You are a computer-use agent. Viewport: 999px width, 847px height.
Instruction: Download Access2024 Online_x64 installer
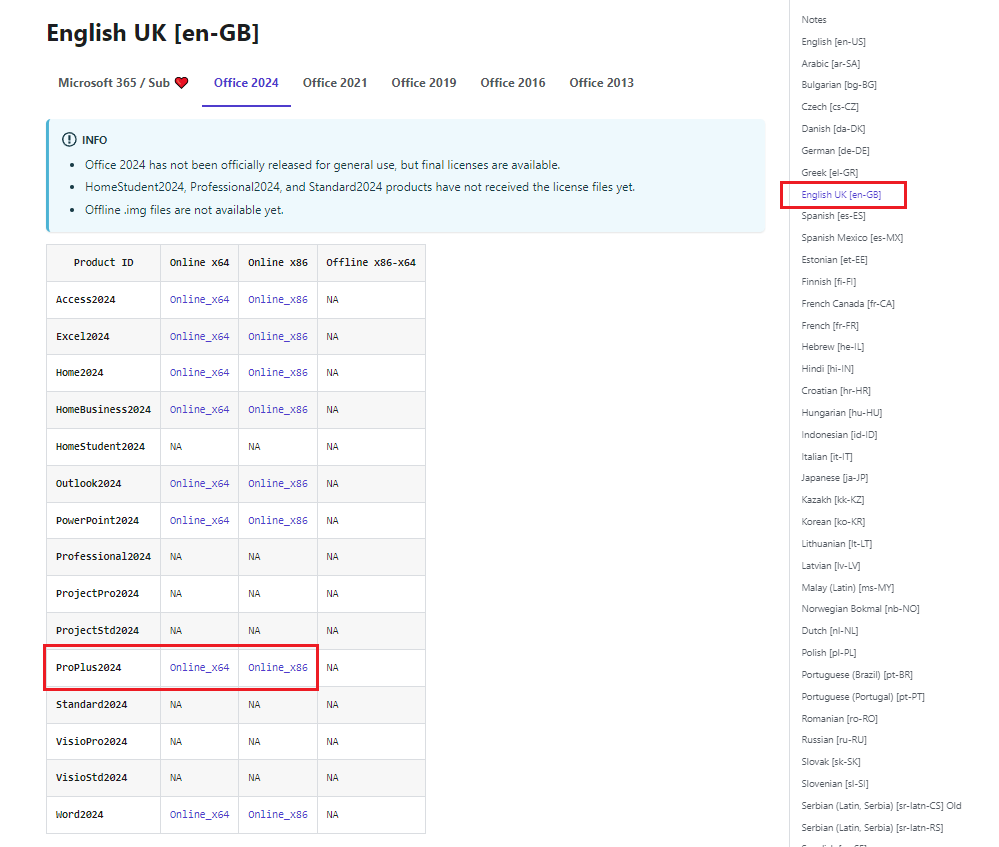pos(199,300)
